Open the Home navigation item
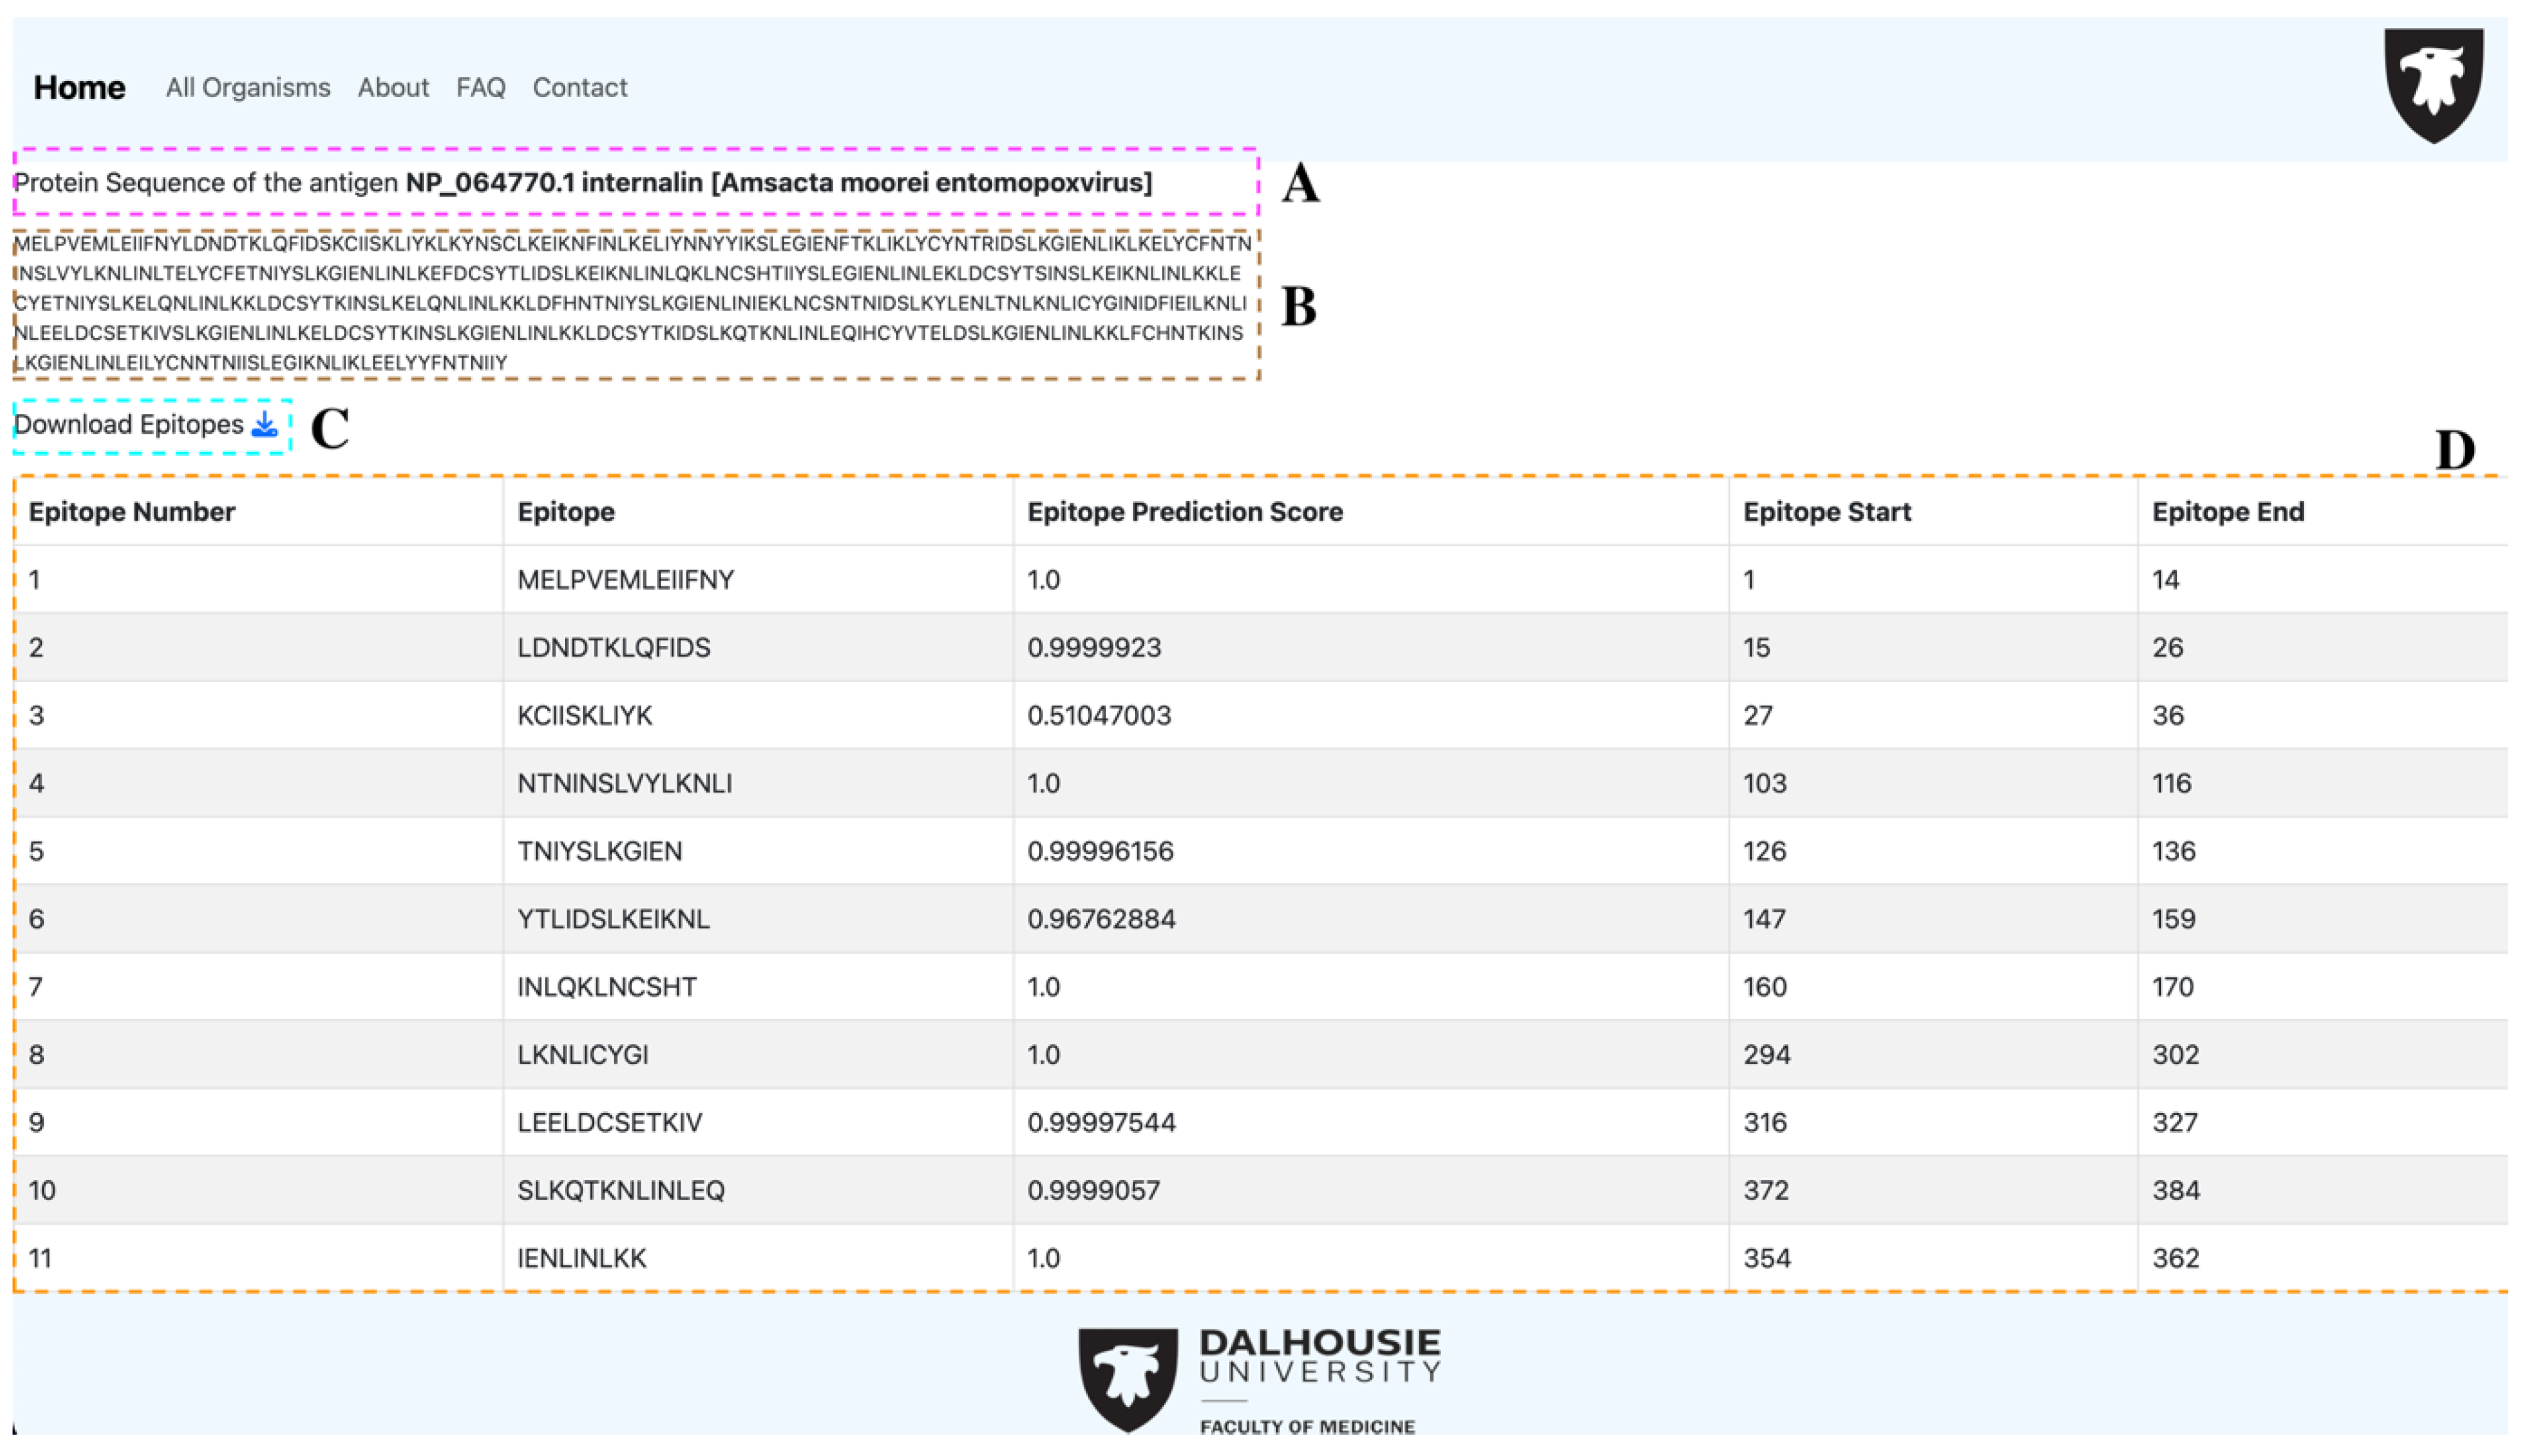Image resolution: width=2534 pixels, height=1456 pixels. click(79, 88)
